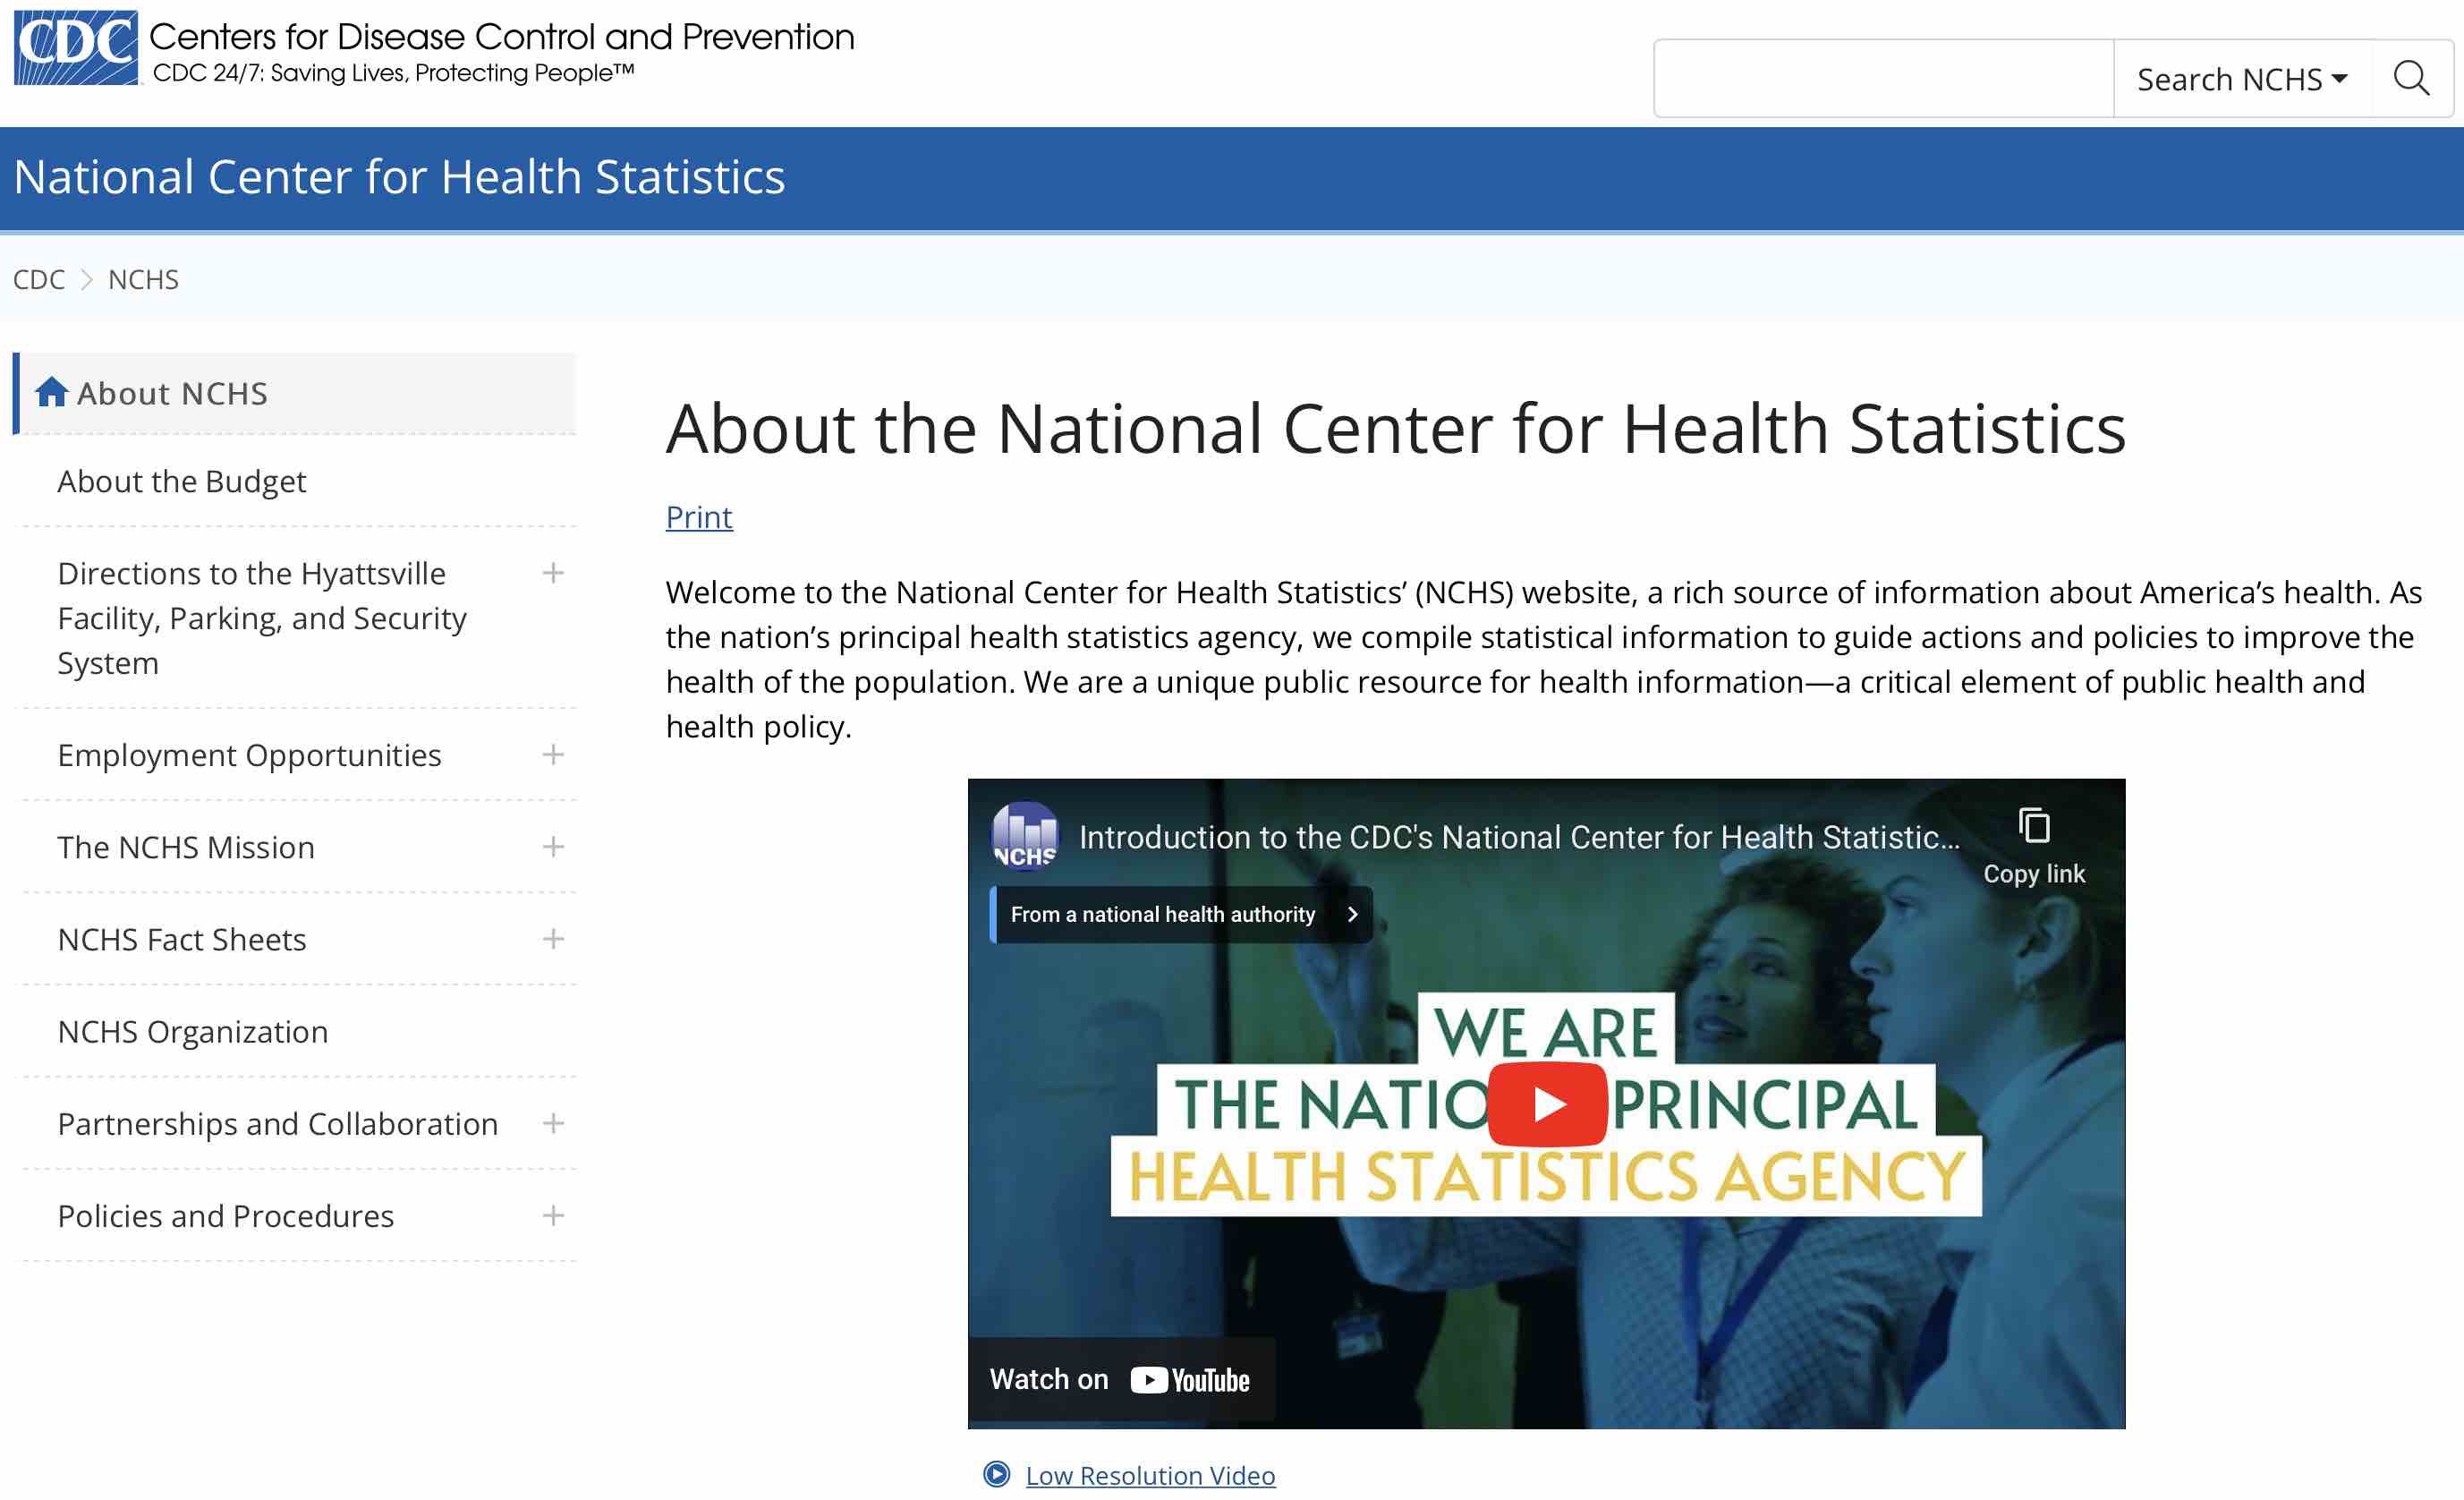Screen dimensions: 2464x1500
Task: Click the CDC logo
Action: (76, 48)
